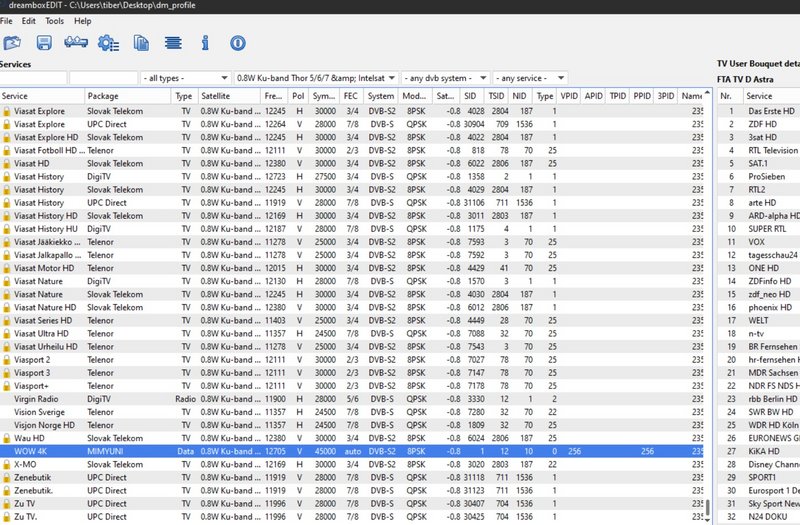This screenshot has height=525, width=800.
Task: Select Viasport 2 service row
Action: [352, 360]
